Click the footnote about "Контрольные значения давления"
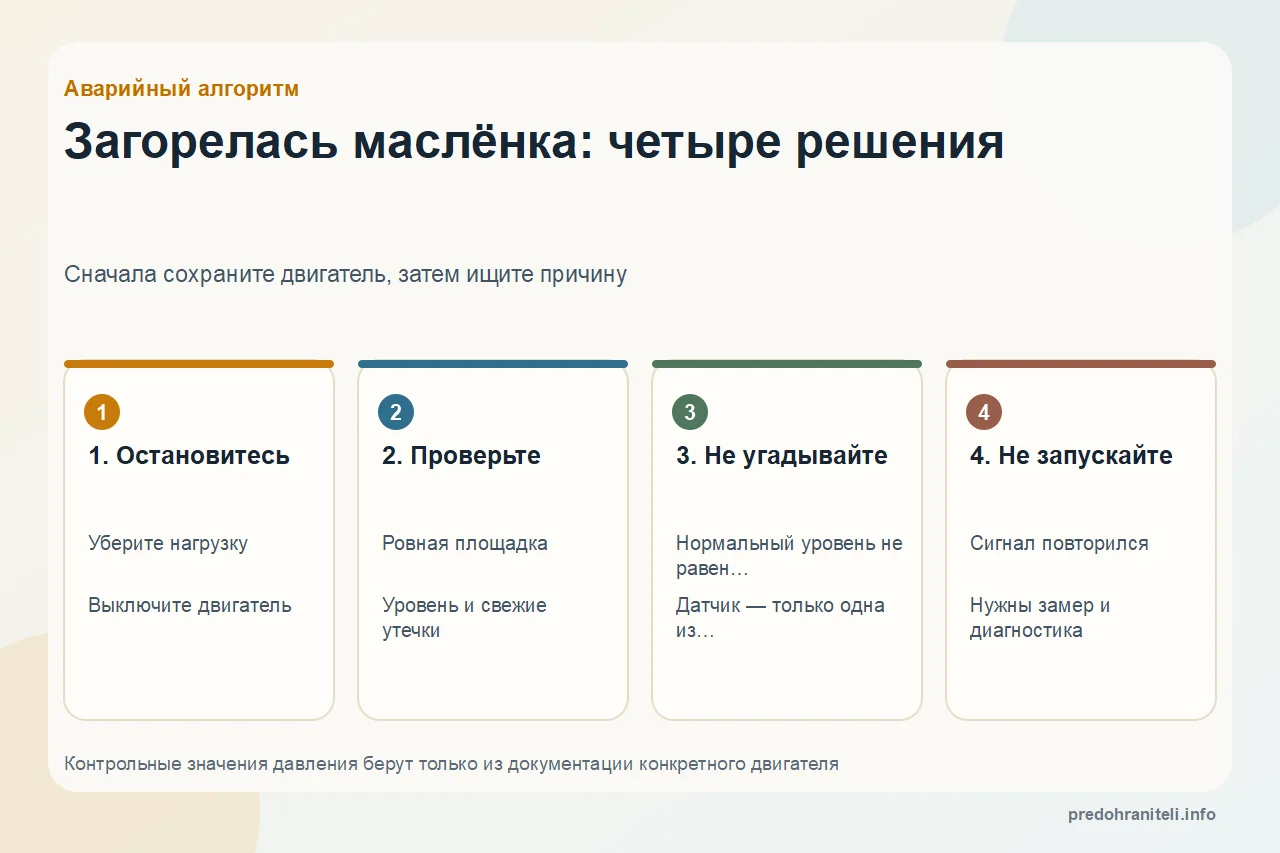Screen dimensions: 1280x853 pos(451,764)
